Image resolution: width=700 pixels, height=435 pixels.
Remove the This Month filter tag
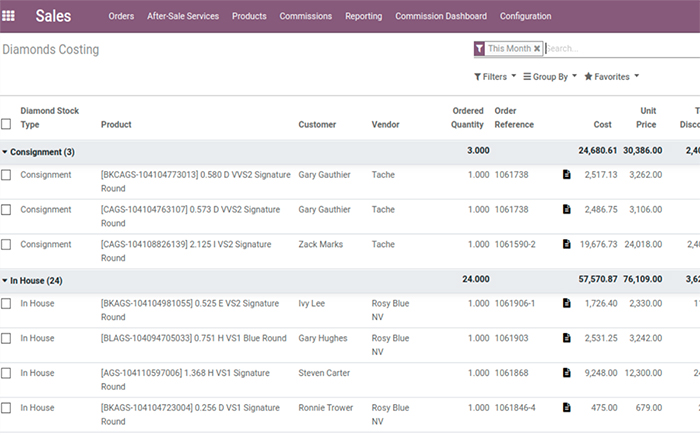point(537,48)
